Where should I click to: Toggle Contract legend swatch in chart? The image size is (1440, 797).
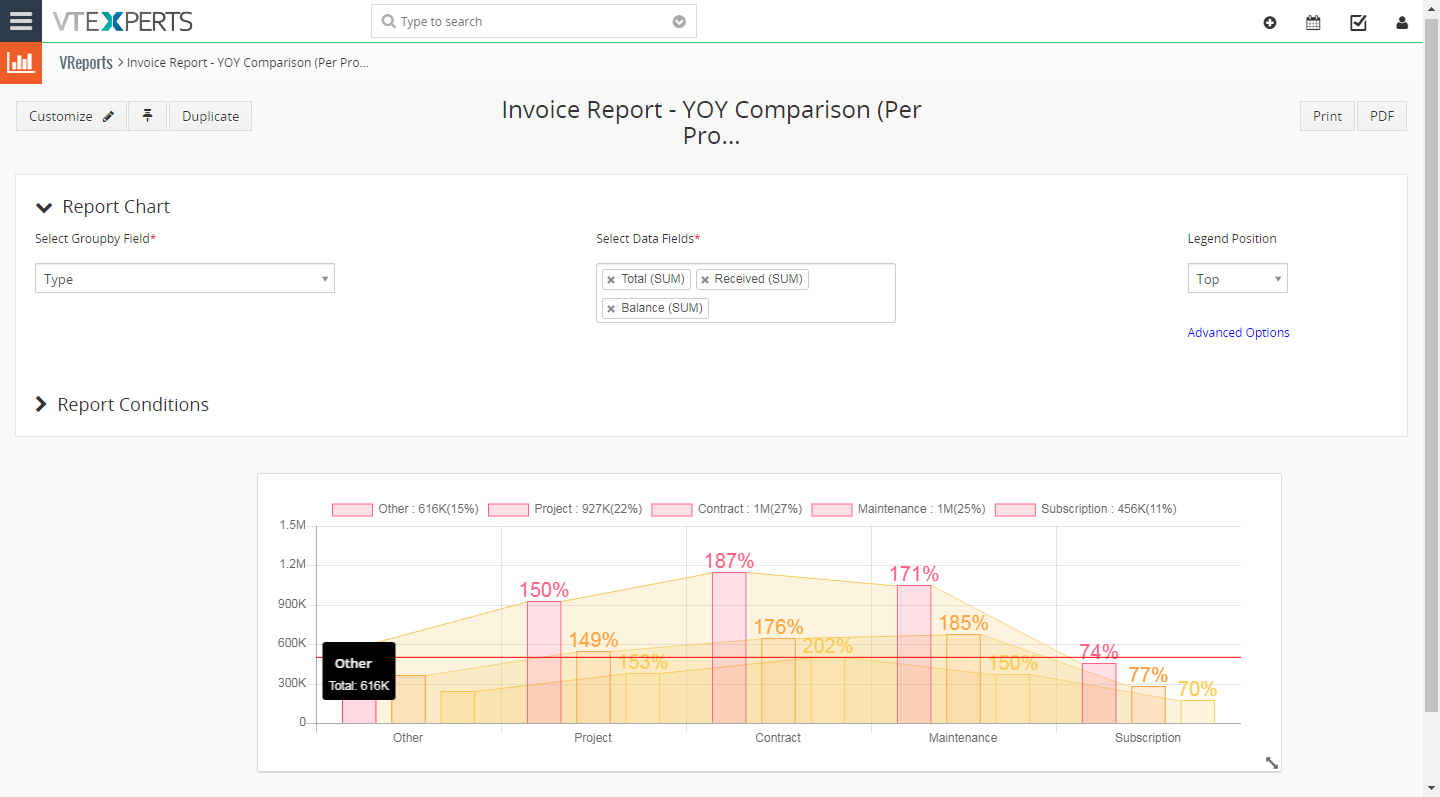coord(671,509)
